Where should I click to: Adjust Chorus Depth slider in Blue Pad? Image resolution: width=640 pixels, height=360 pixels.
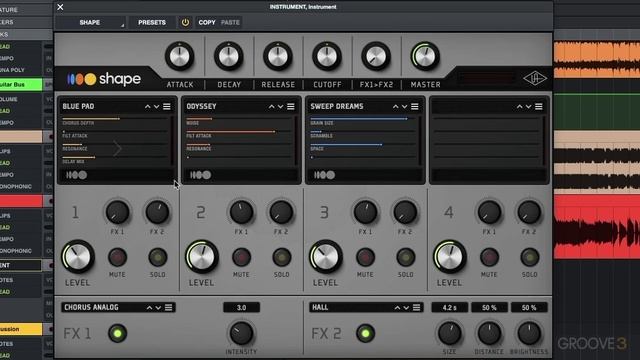tap(115, 119)
